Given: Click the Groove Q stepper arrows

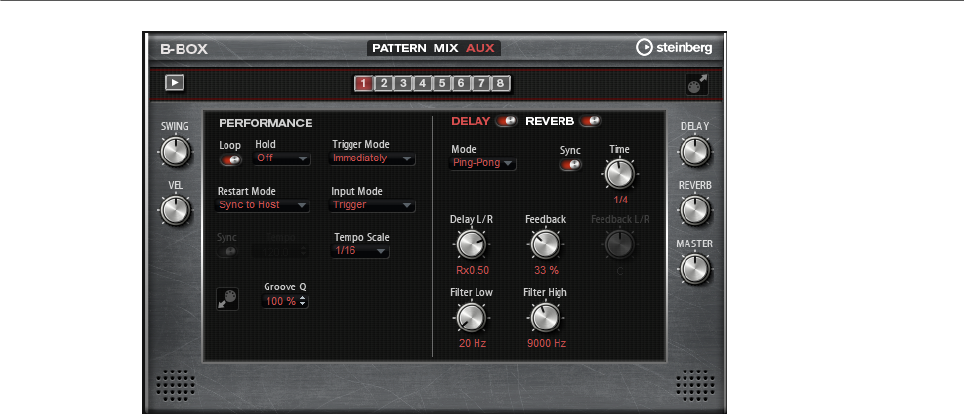Looking at the screenshot, I should pos(302,301).
